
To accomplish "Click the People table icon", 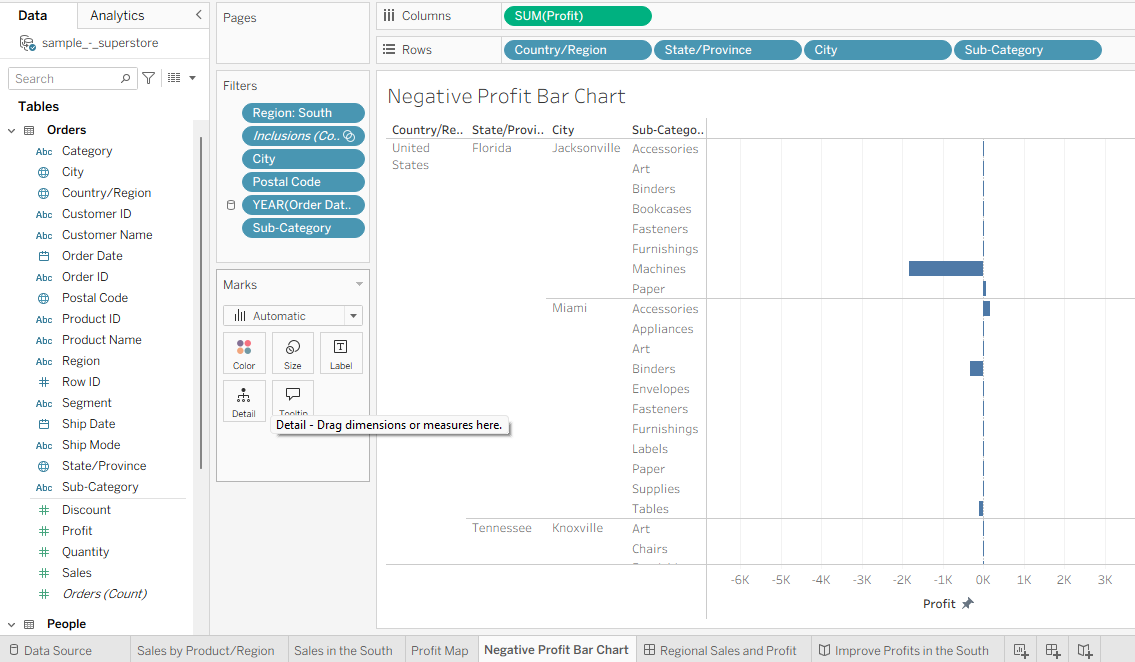I will point(30,624).
